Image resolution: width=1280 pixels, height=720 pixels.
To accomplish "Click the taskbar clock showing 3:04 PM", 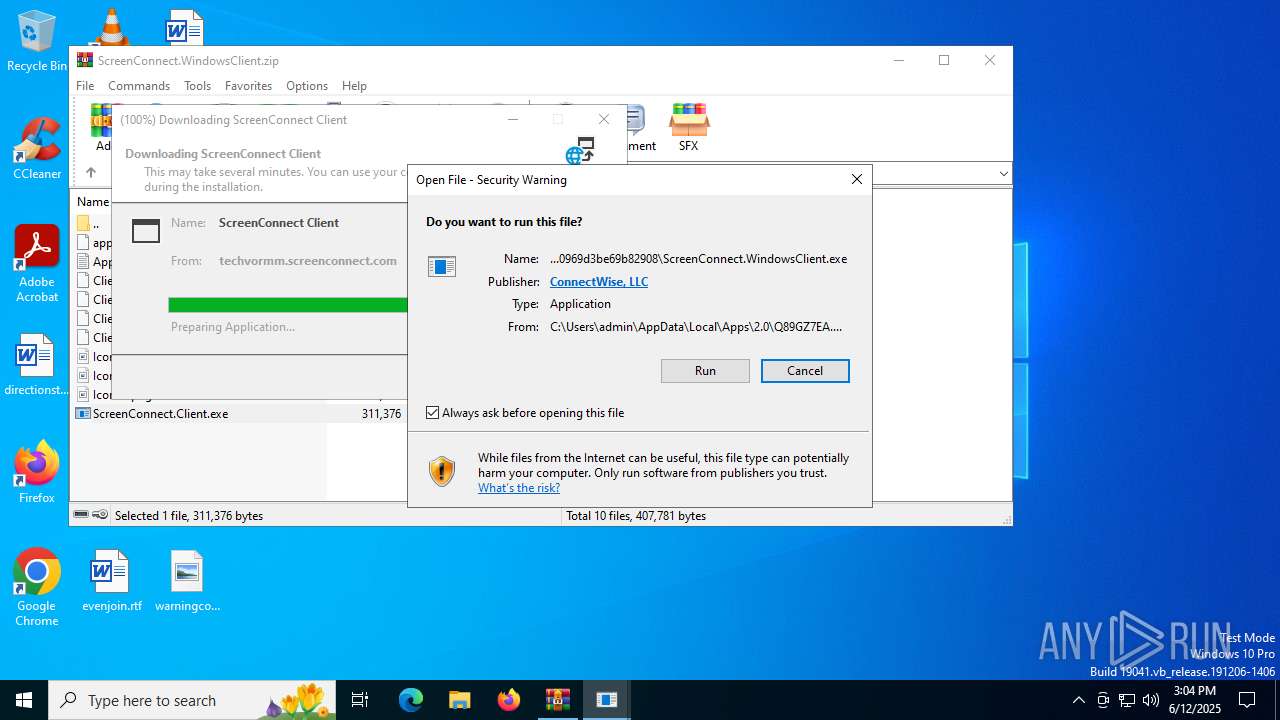I will [x=1195, y=700].
